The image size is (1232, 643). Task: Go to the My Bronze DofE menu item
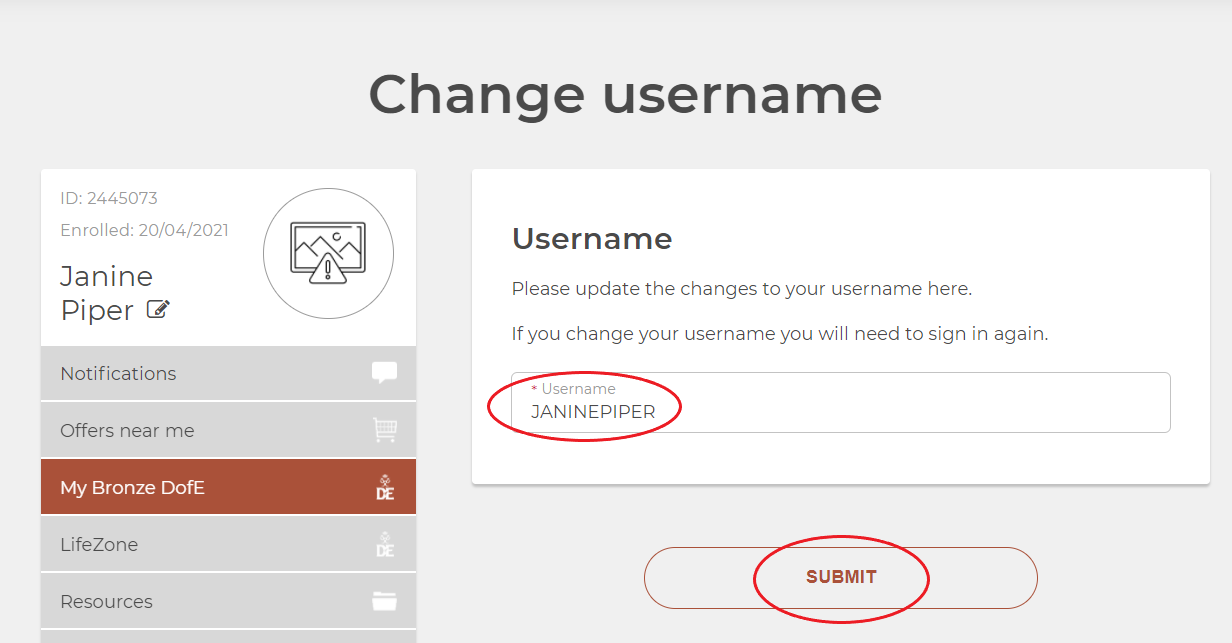click(228, 487)
